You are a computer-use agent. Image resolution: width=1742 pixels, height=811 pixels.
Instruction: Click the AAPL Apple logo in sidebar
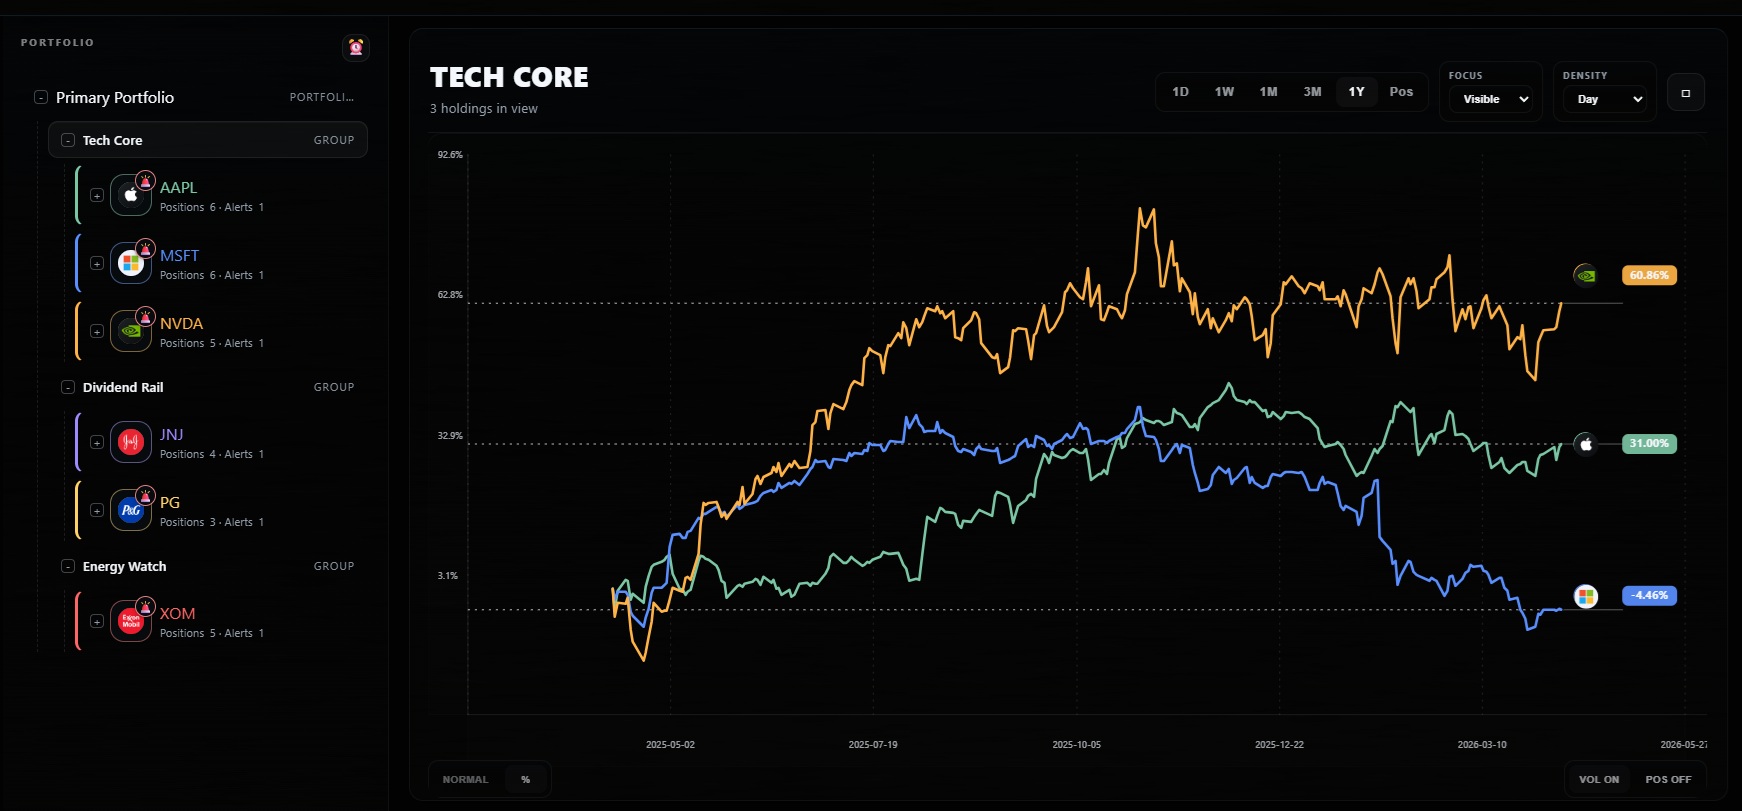tap(131, 195)
